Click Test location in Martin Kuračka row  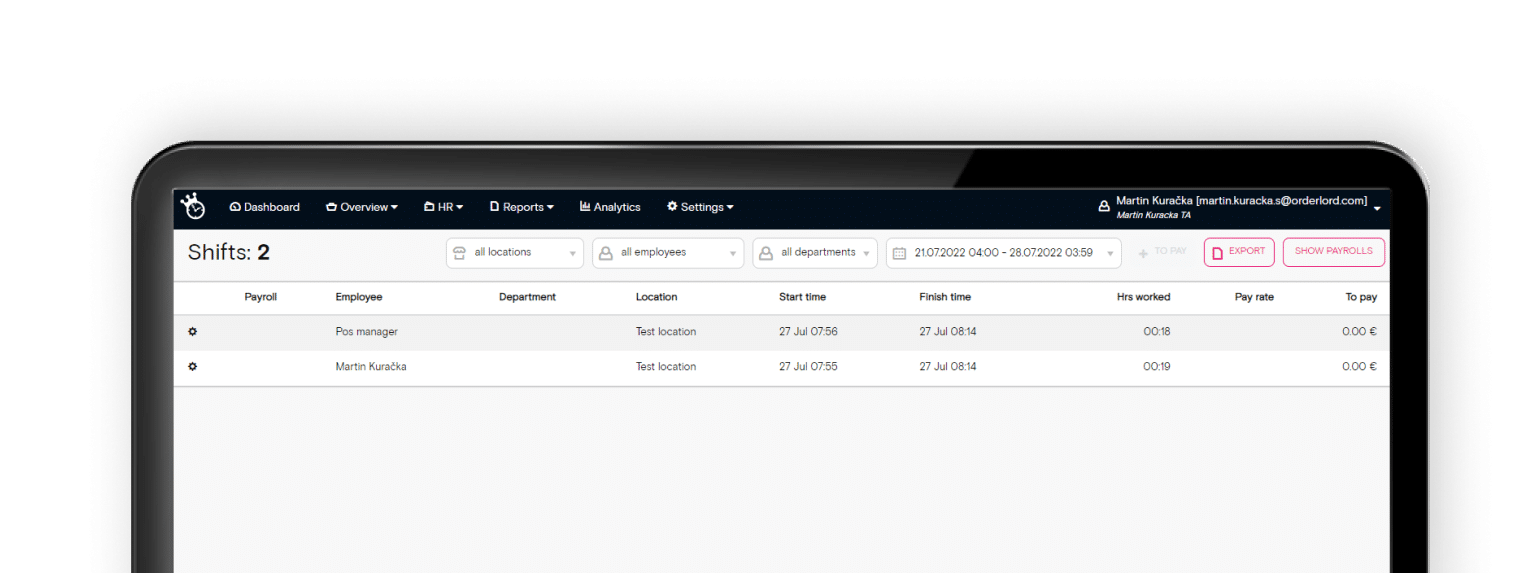(x=666, y=367)
